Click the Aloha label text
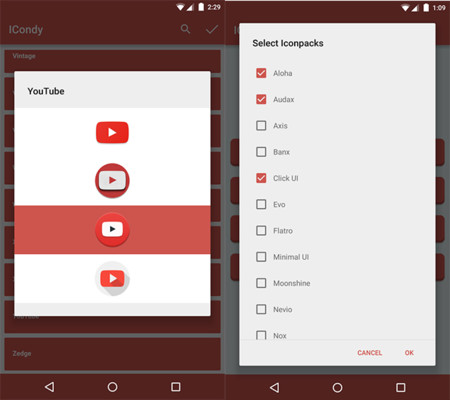The width and height of the screenshot is (450, 400). coord(283,73)
